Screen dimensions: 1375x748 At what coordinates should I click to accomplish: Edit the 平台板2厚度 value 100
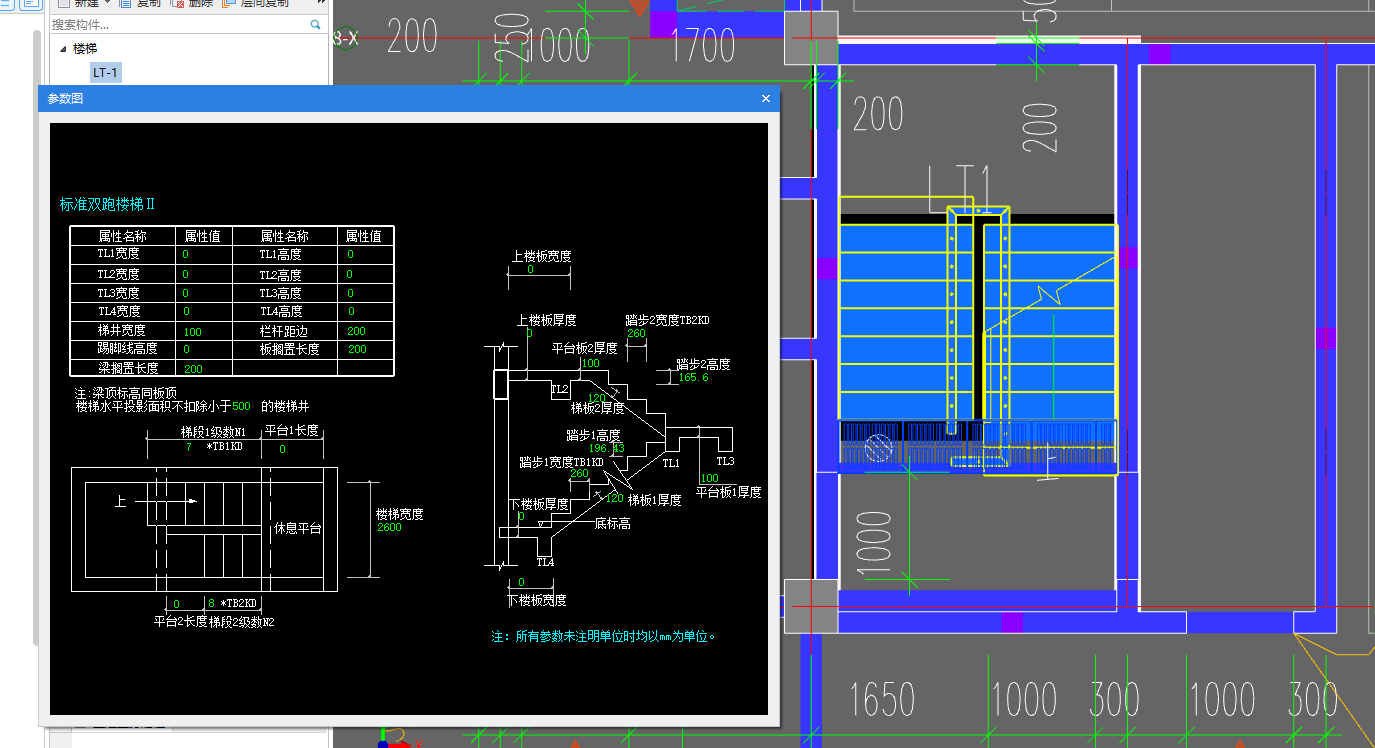590,363
